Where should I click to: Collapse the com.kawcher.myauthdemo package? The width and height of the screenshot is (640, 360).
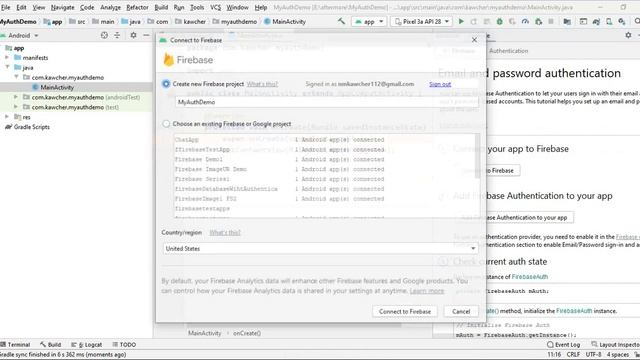[x=16, y=77]
